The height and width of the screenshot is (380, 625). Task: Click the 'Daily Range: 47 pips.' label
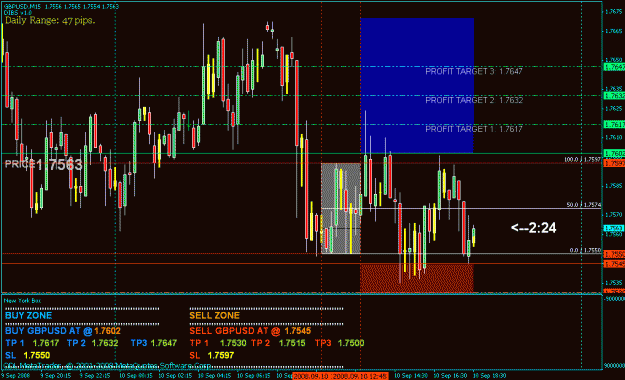50,20
